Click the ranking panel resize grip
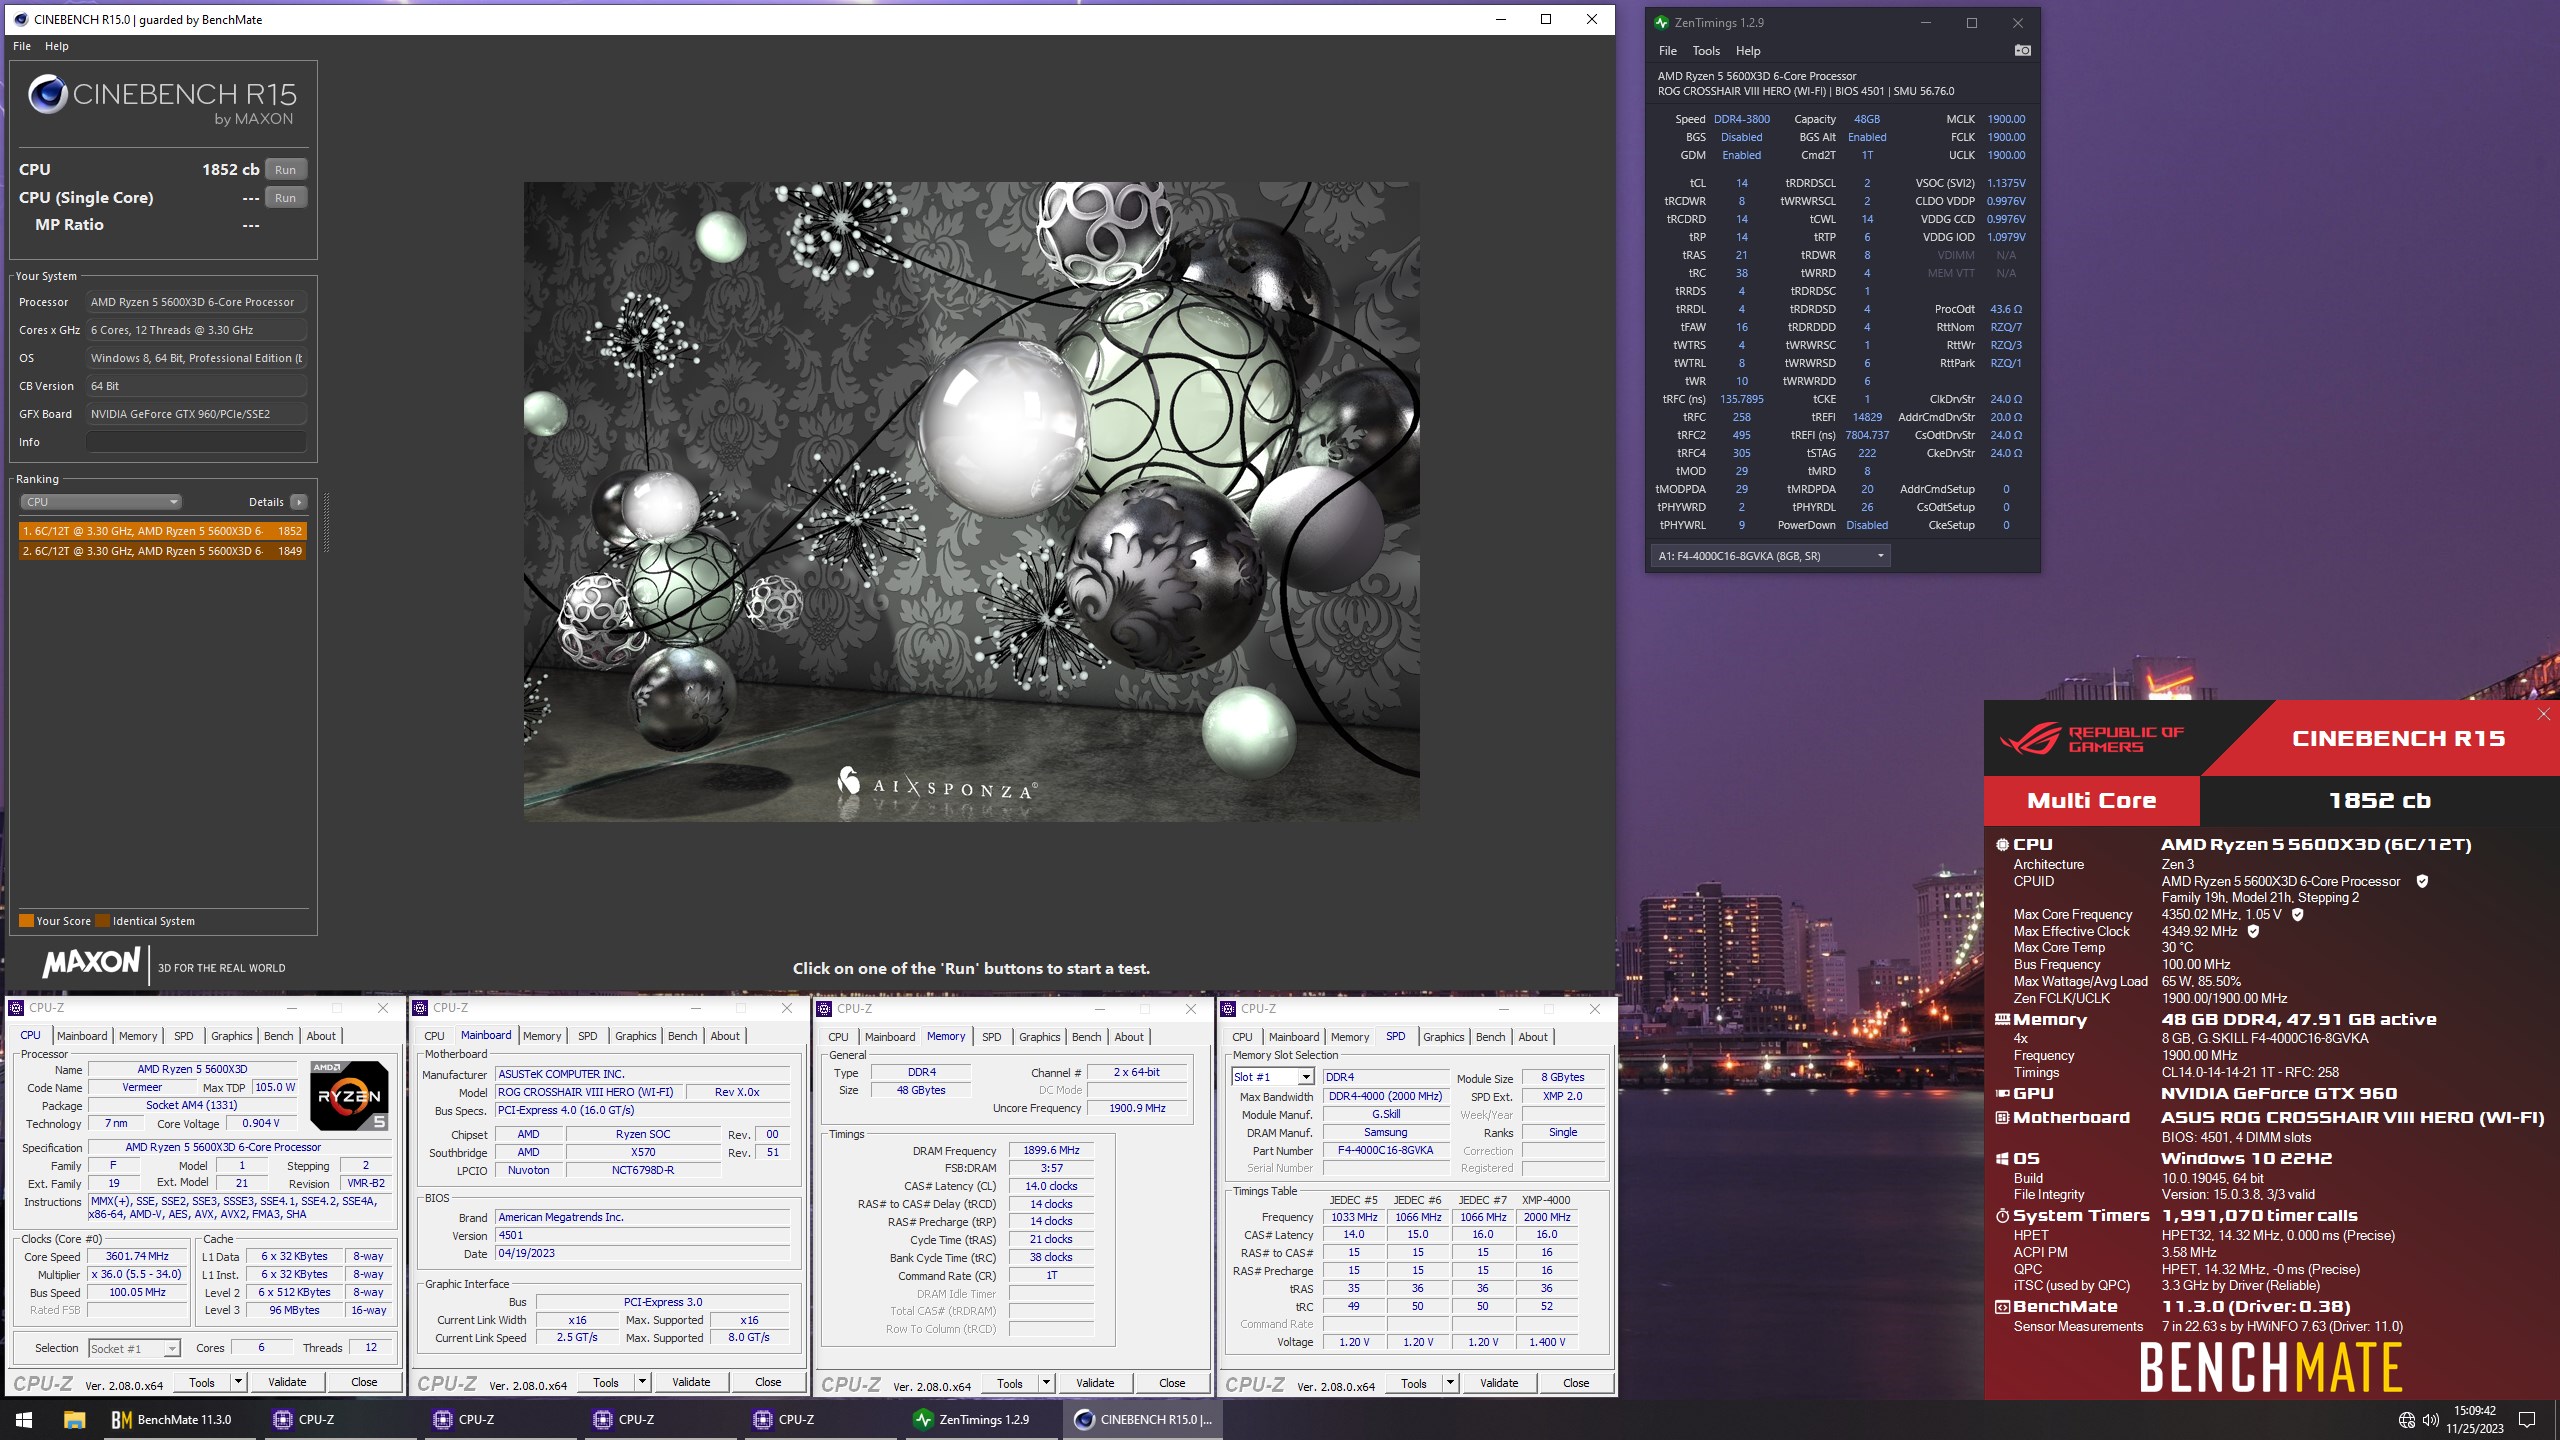This screenshot has width=2560, height=1440. 326,522
